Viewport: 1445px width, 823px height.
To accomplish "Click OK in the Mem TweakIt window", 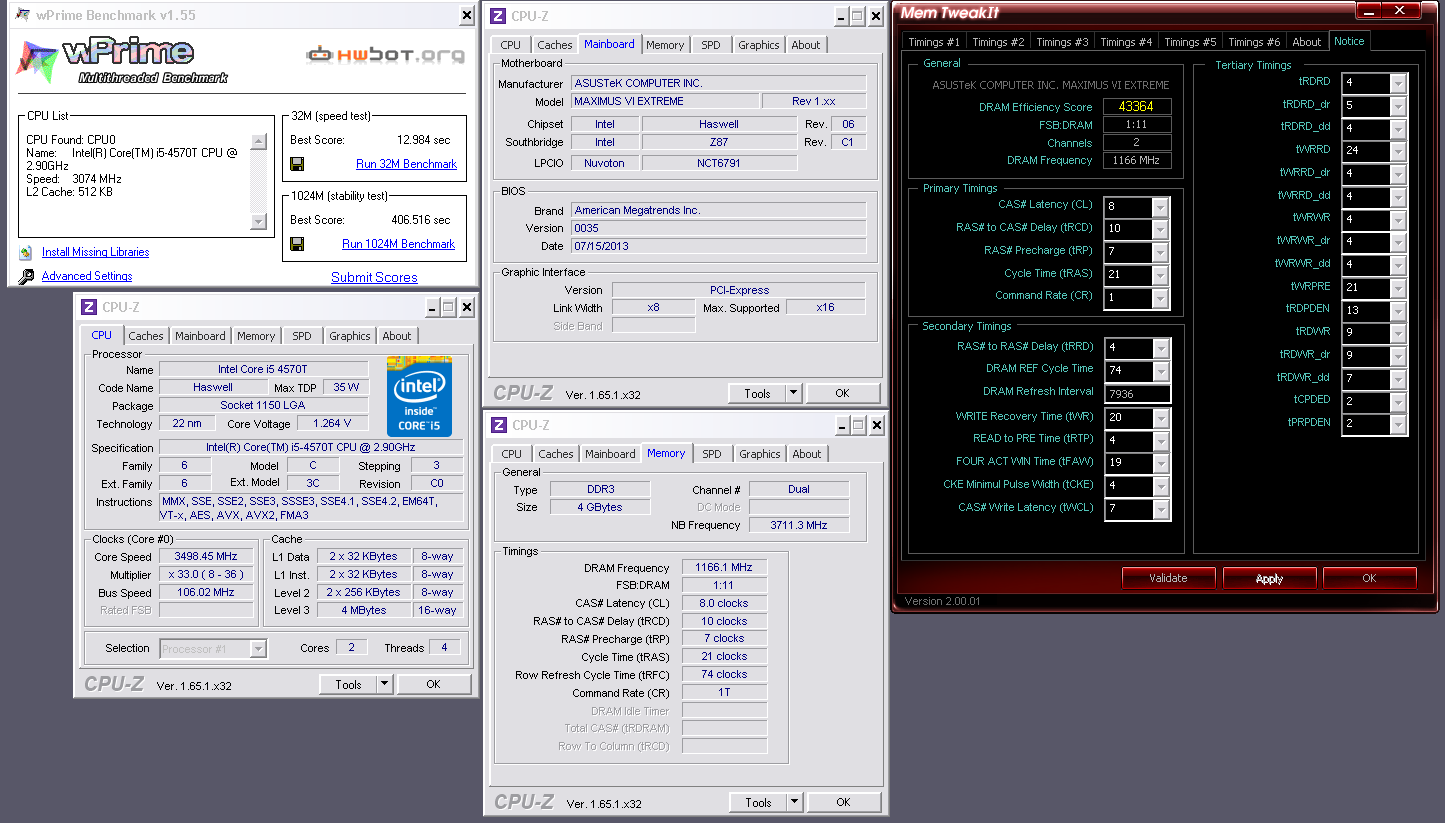I will (x=1369, y=578).
